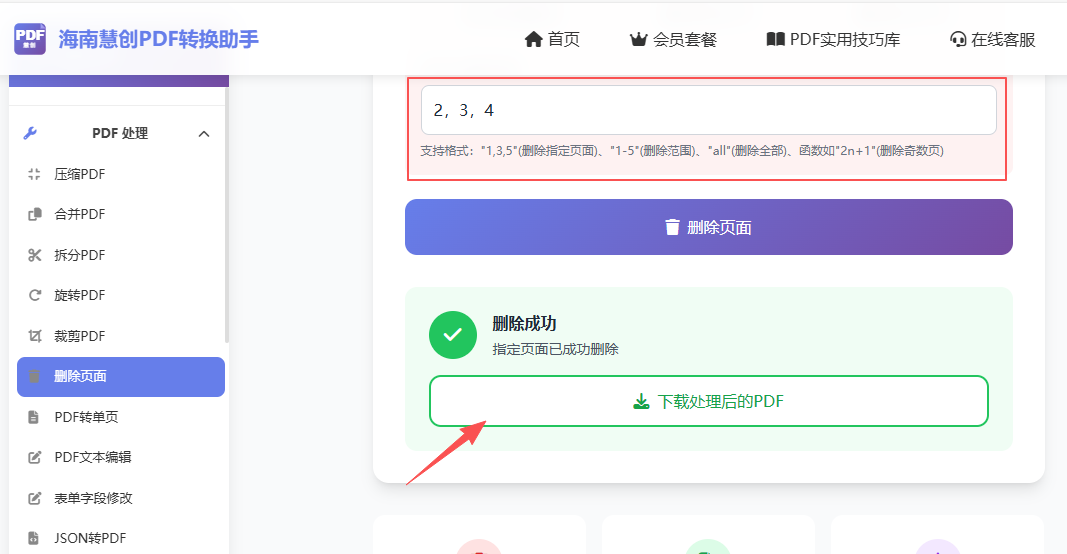The height and width of the screenshot is (554, 1067).
Task: Click the crop icon beside 裁剪PDF
Action: [x=34, y=336]
